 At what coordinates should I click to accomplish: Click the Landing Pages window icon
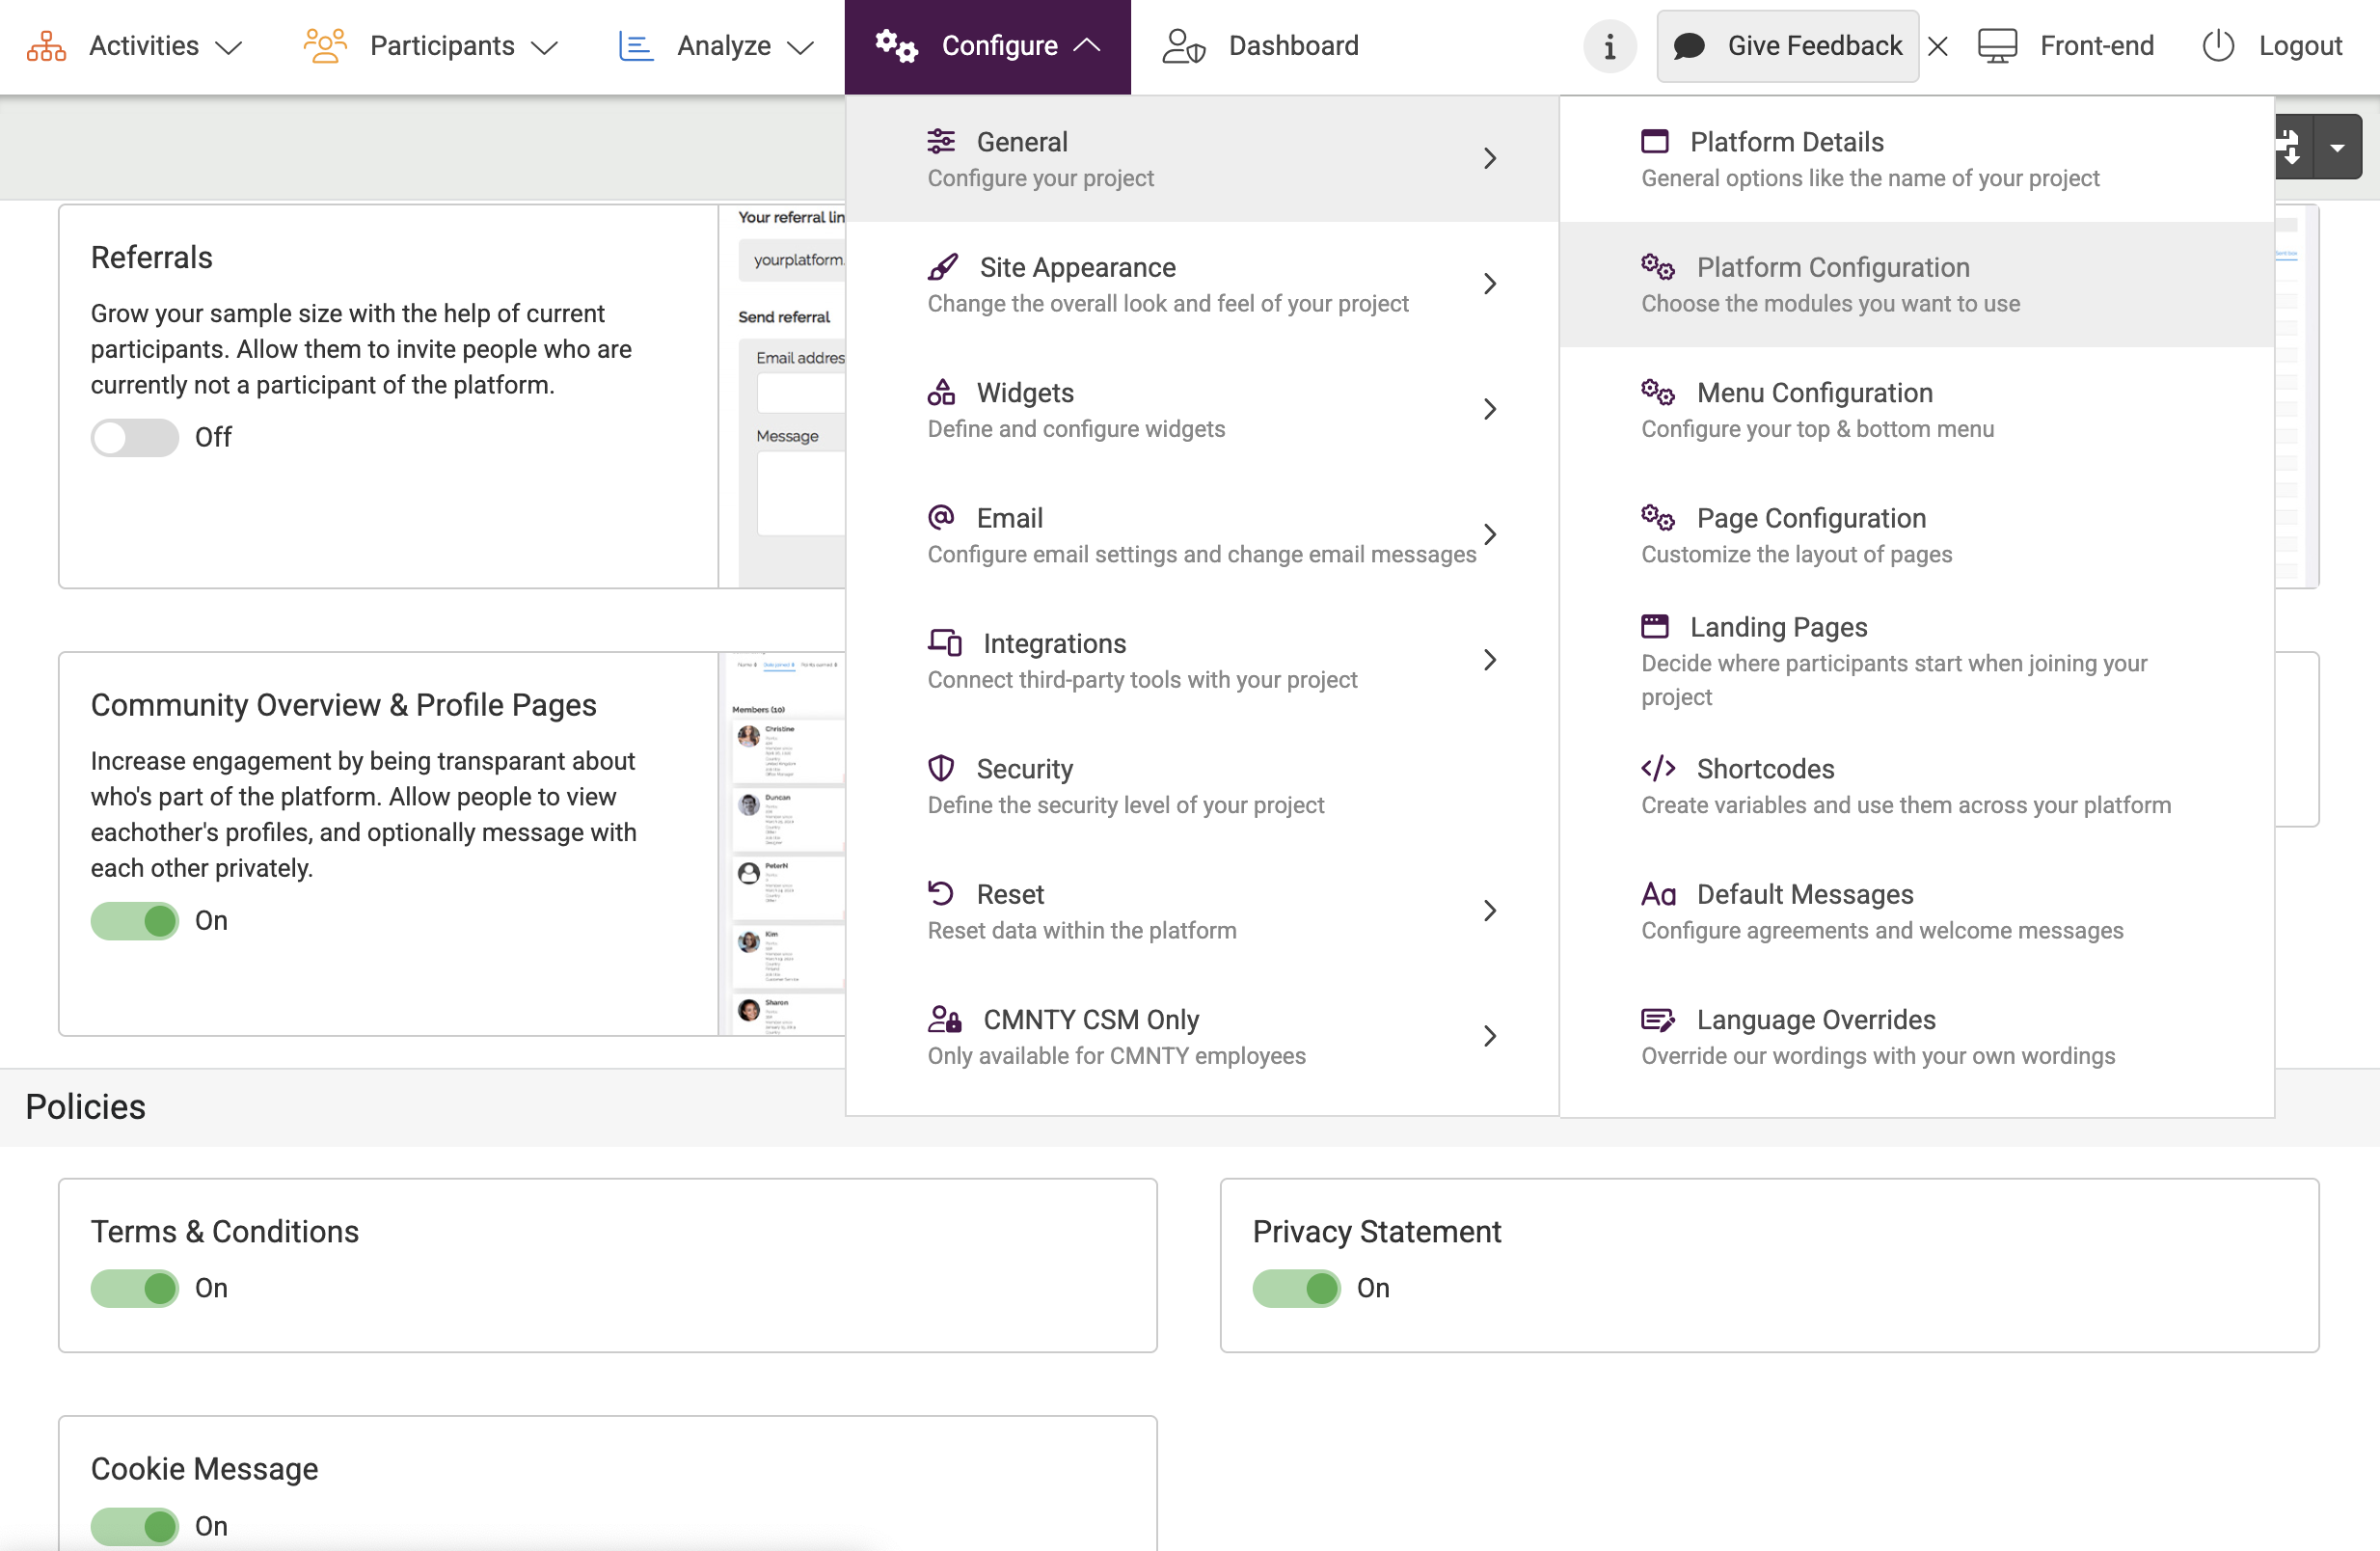pos(1655,626)
